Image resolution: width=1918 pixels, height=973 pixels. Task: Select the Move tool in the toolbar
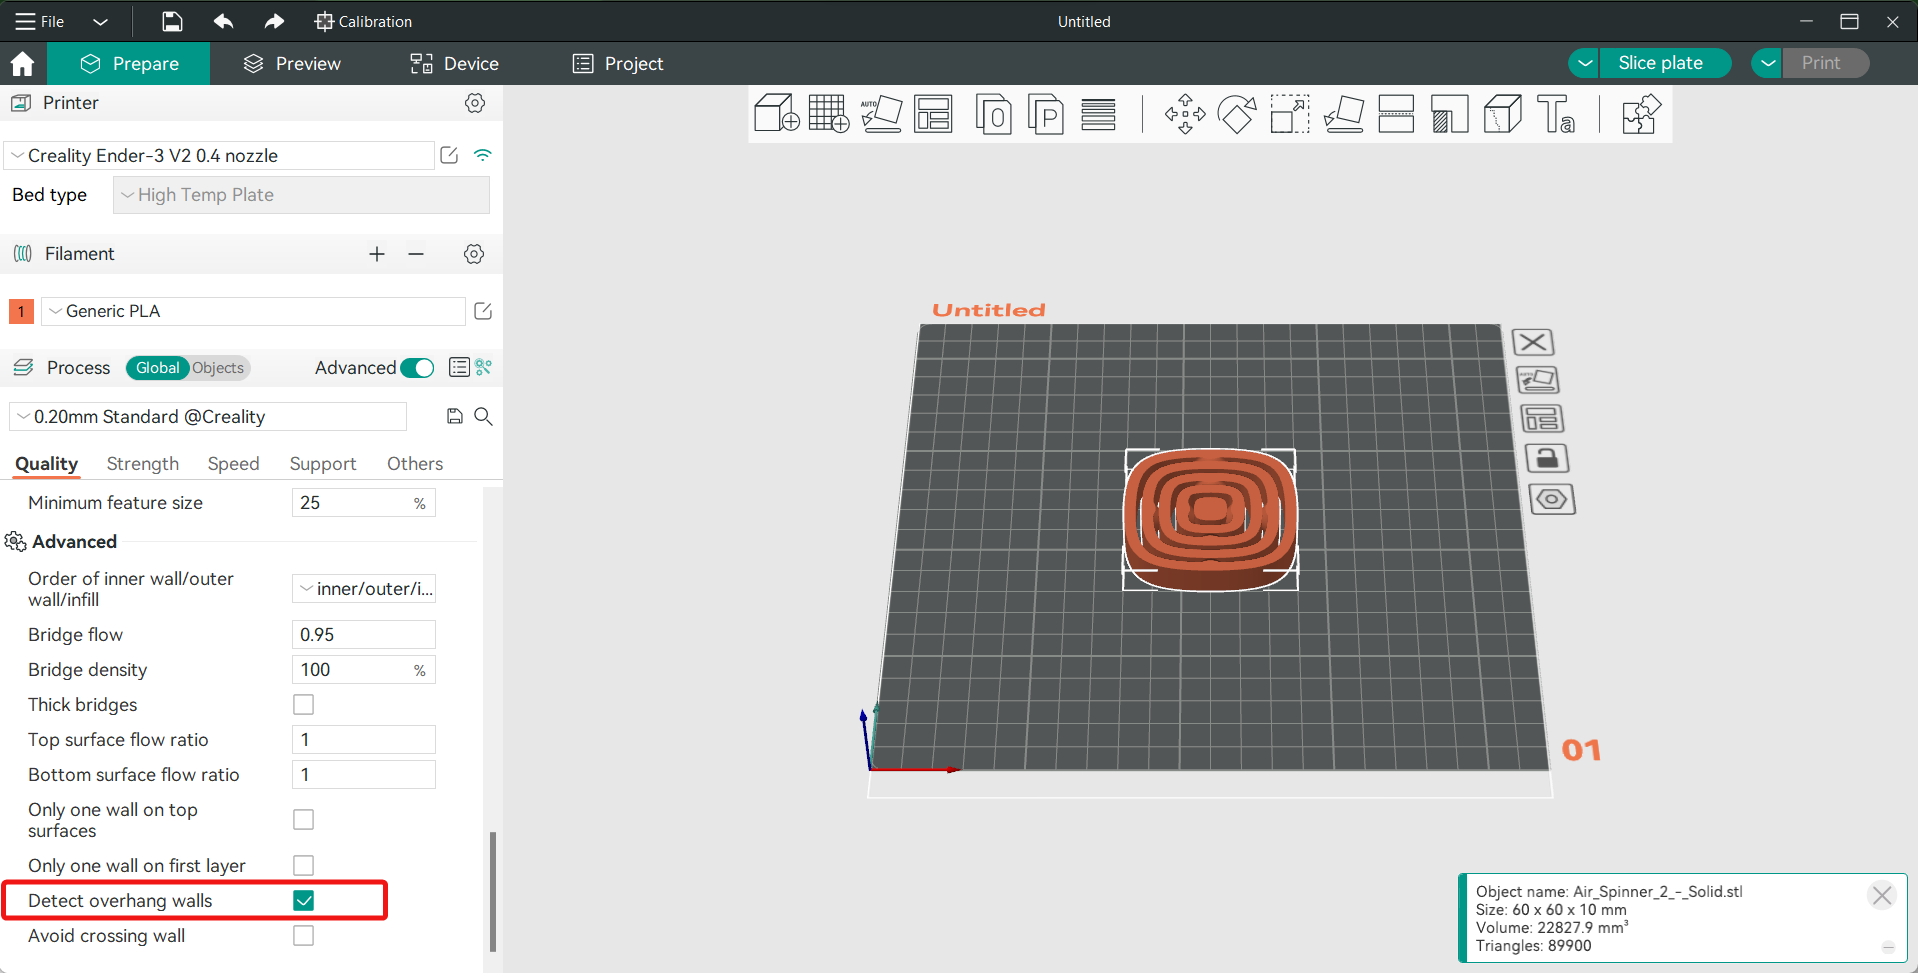pos(1185,114)
